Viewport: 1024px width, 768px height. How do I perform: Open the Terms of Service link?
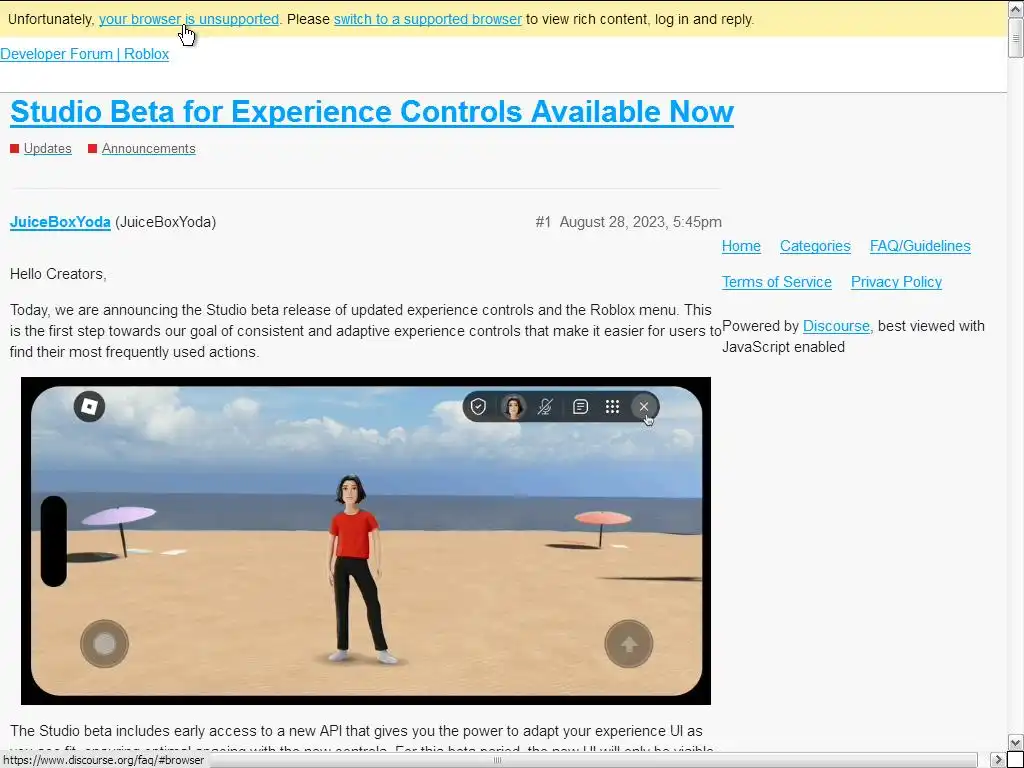pyautogui.click(x=776, y=282)
